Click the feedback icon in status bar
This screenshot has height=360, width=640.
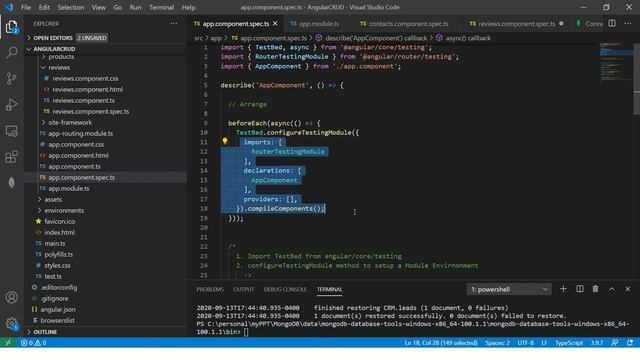615,343
